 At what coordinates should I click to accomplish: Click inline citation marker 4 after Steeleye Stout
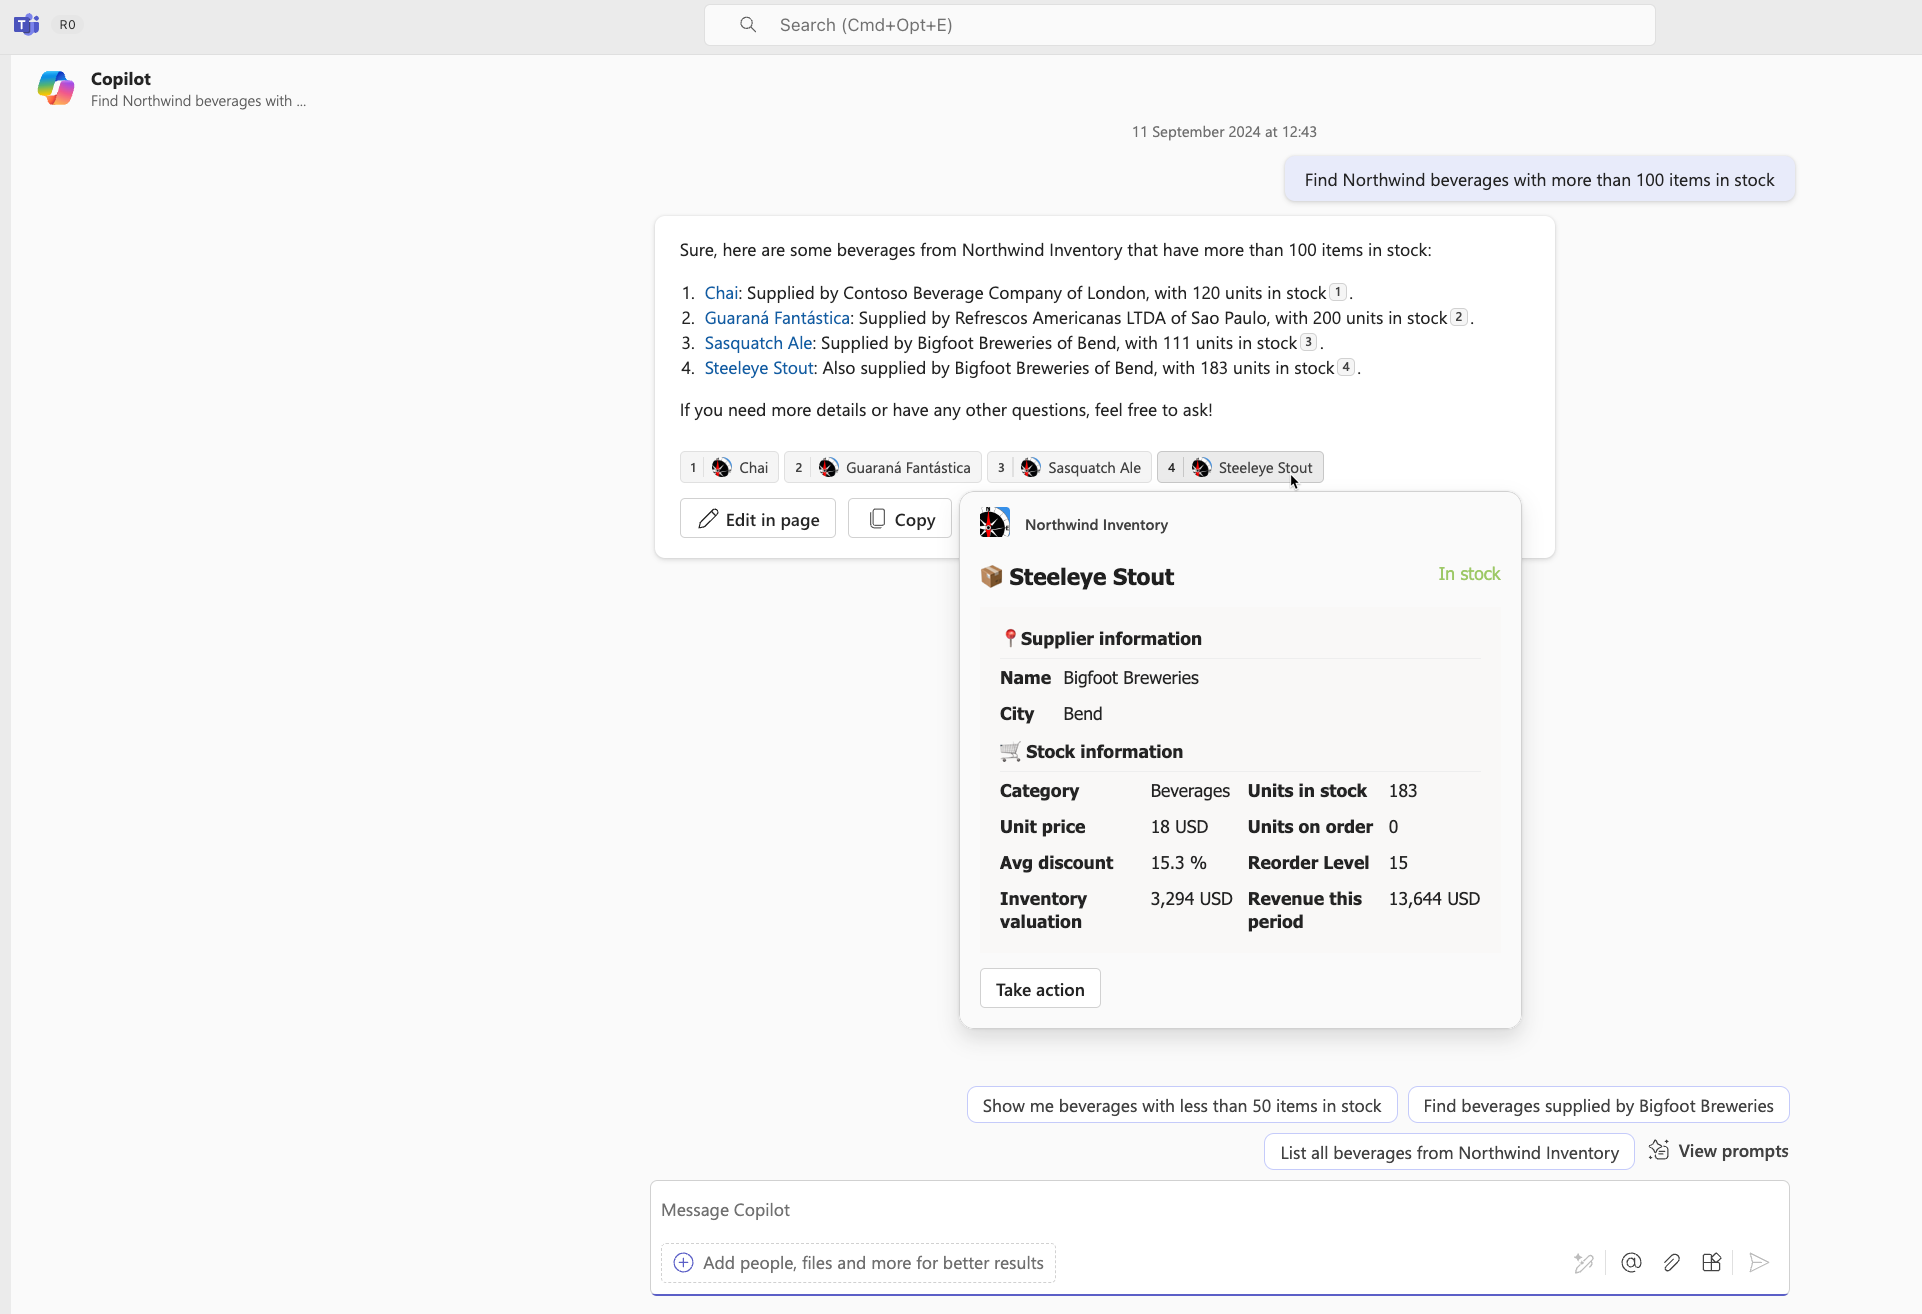coord(1346,367)
